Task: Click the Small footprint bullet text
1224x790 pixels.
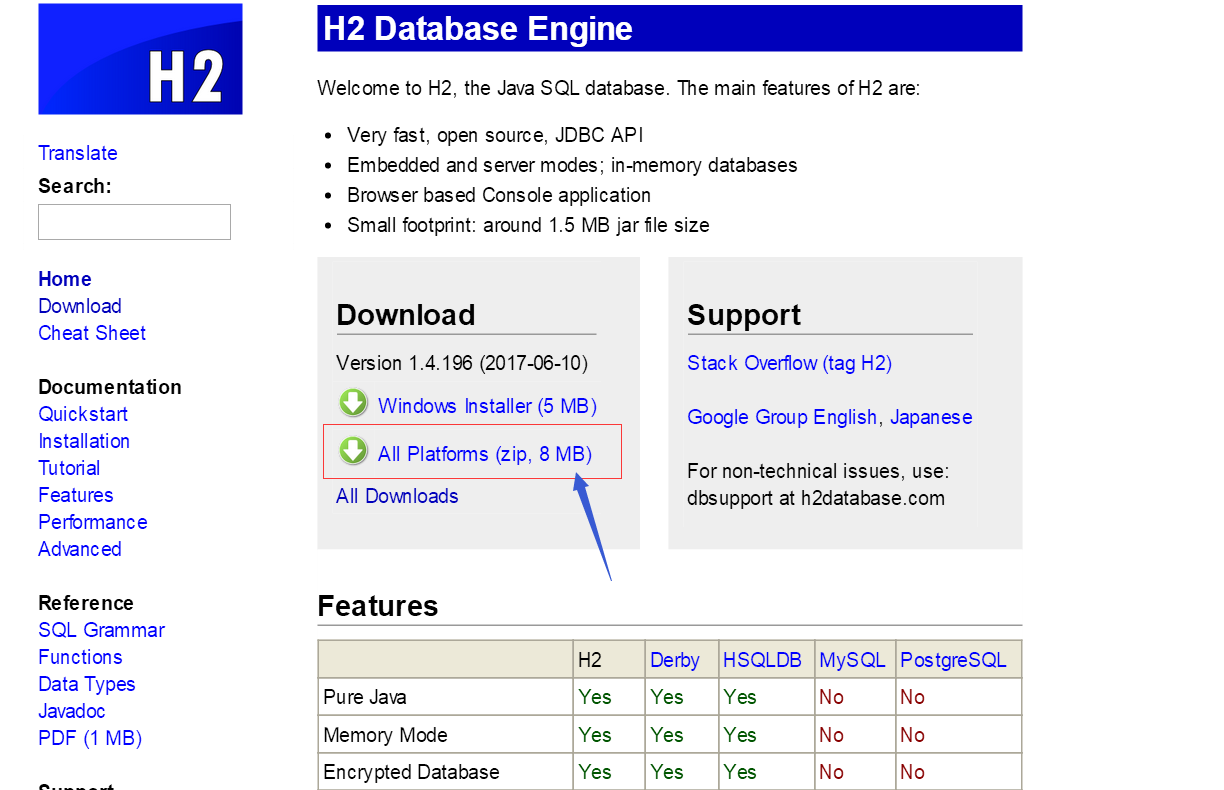Action: [528, 225]
